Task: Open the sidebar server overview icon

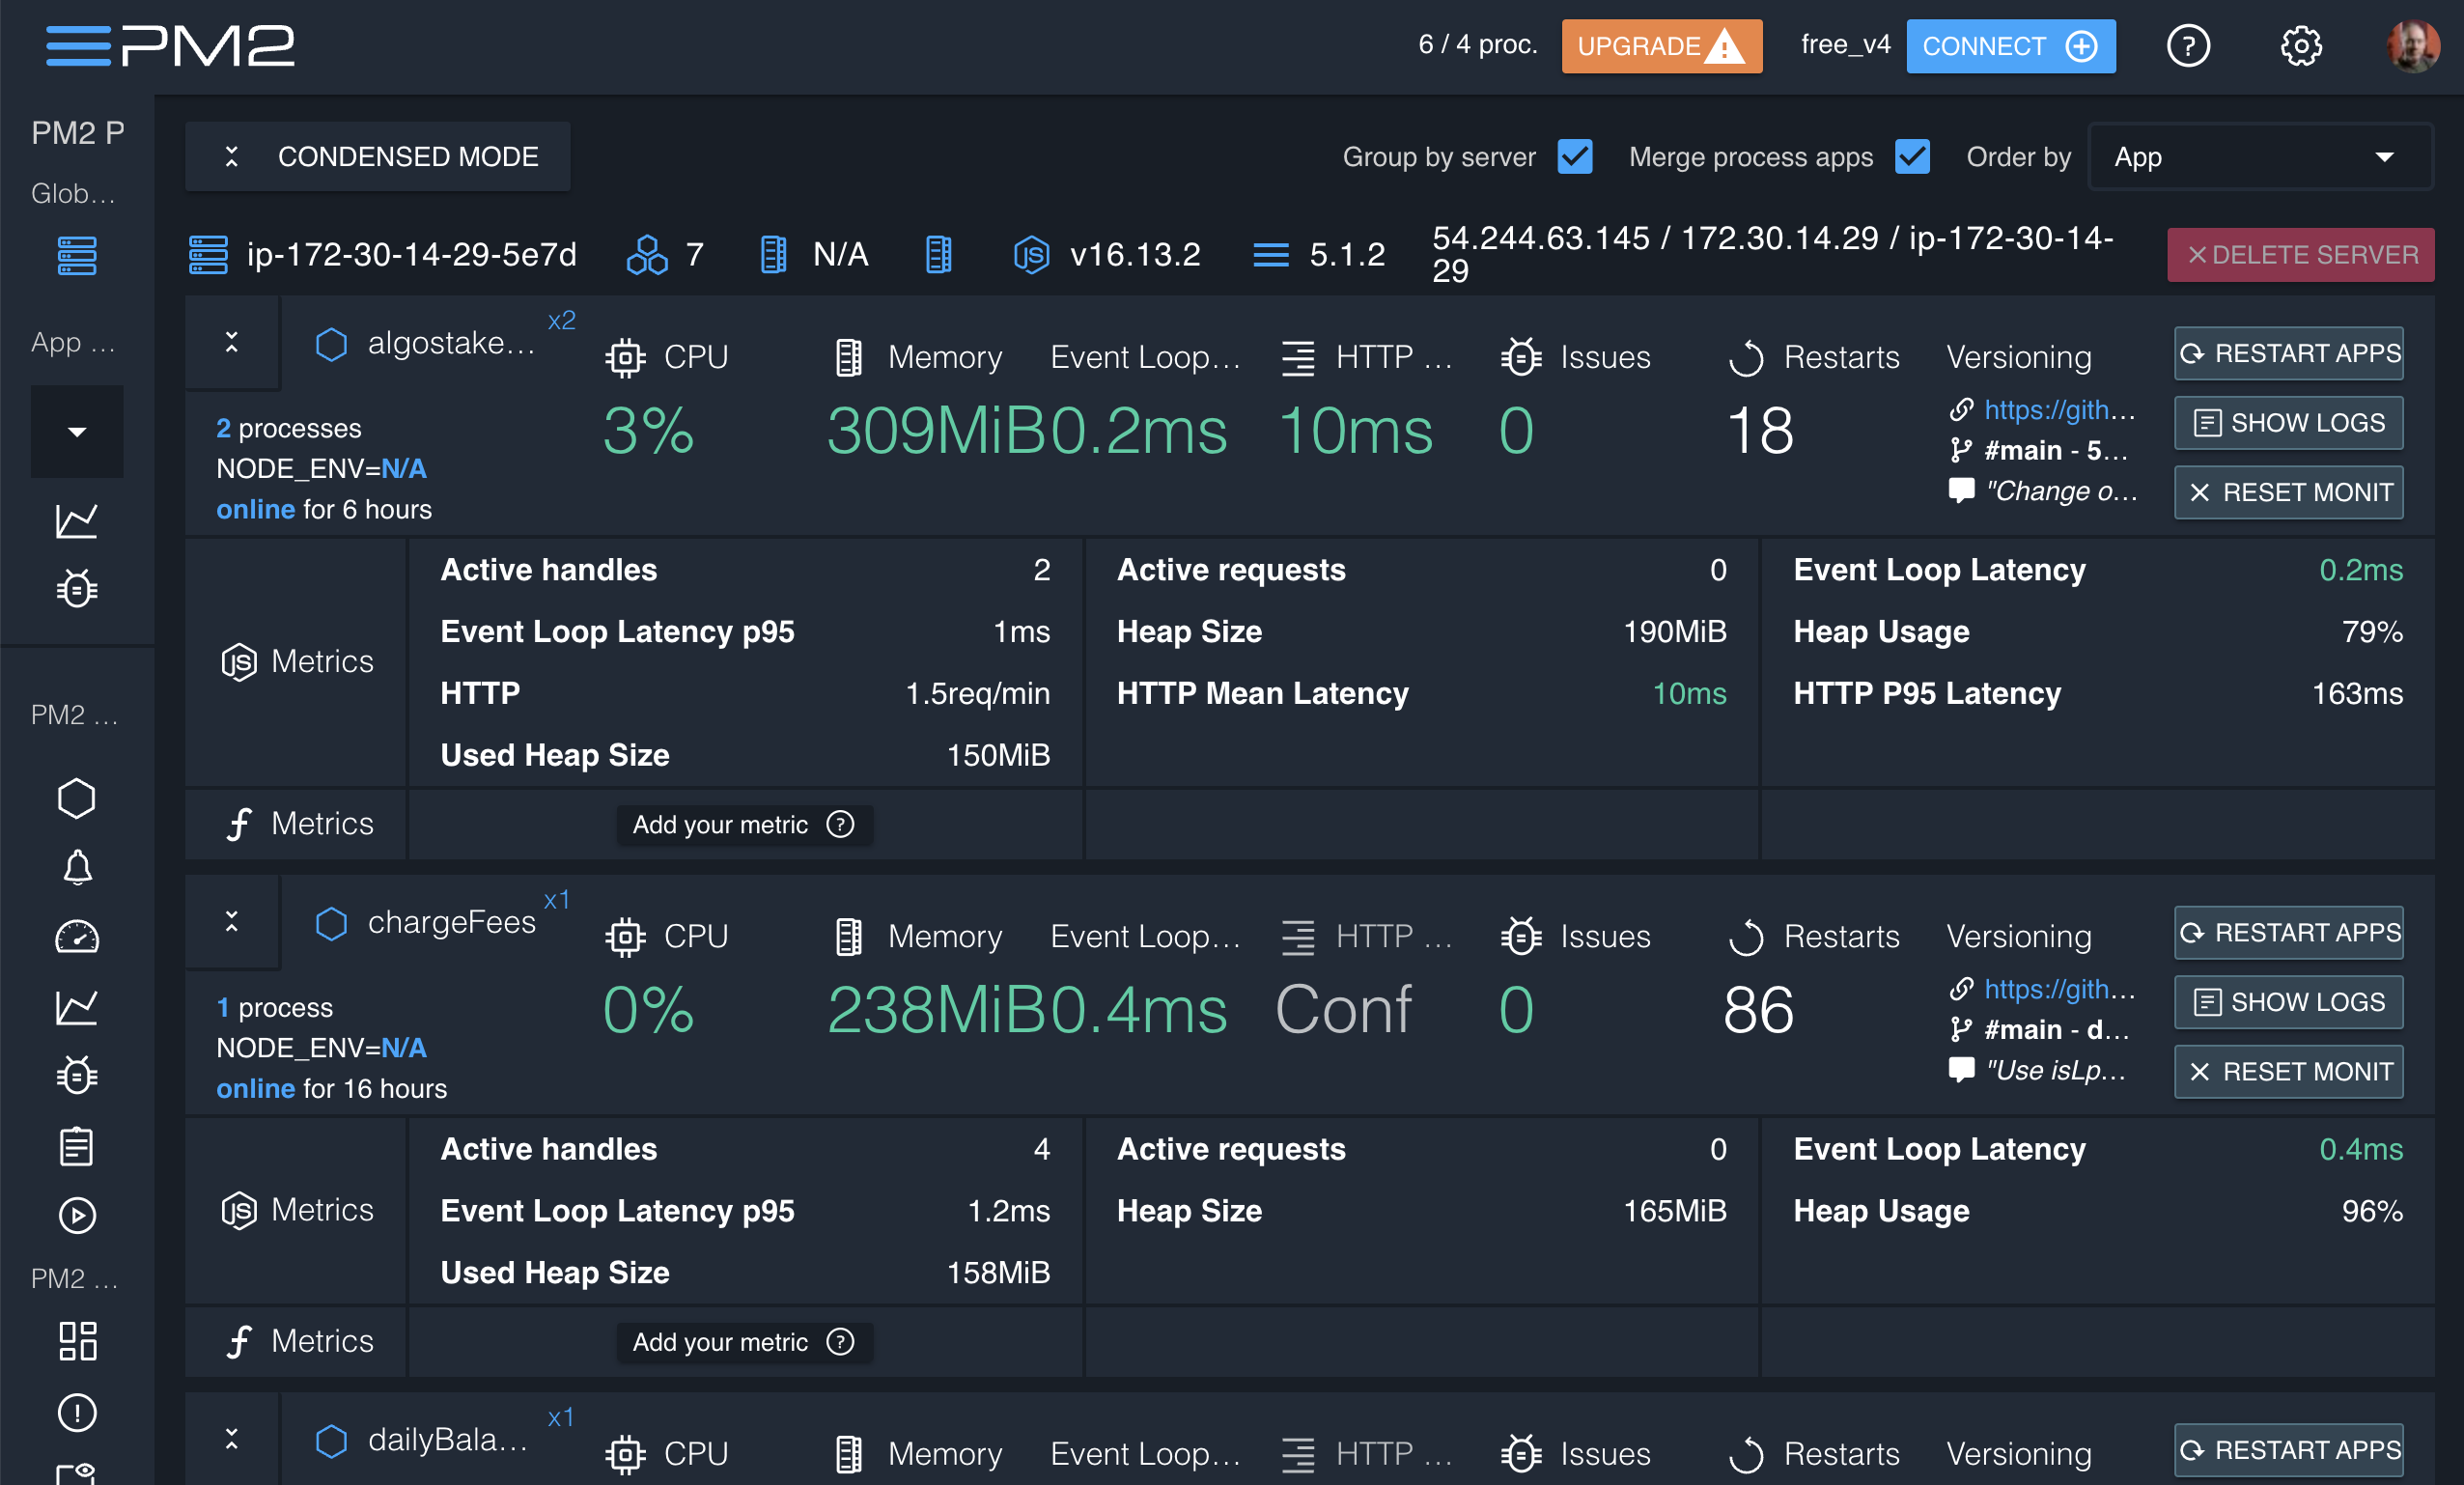Action: tap(77, 255)
